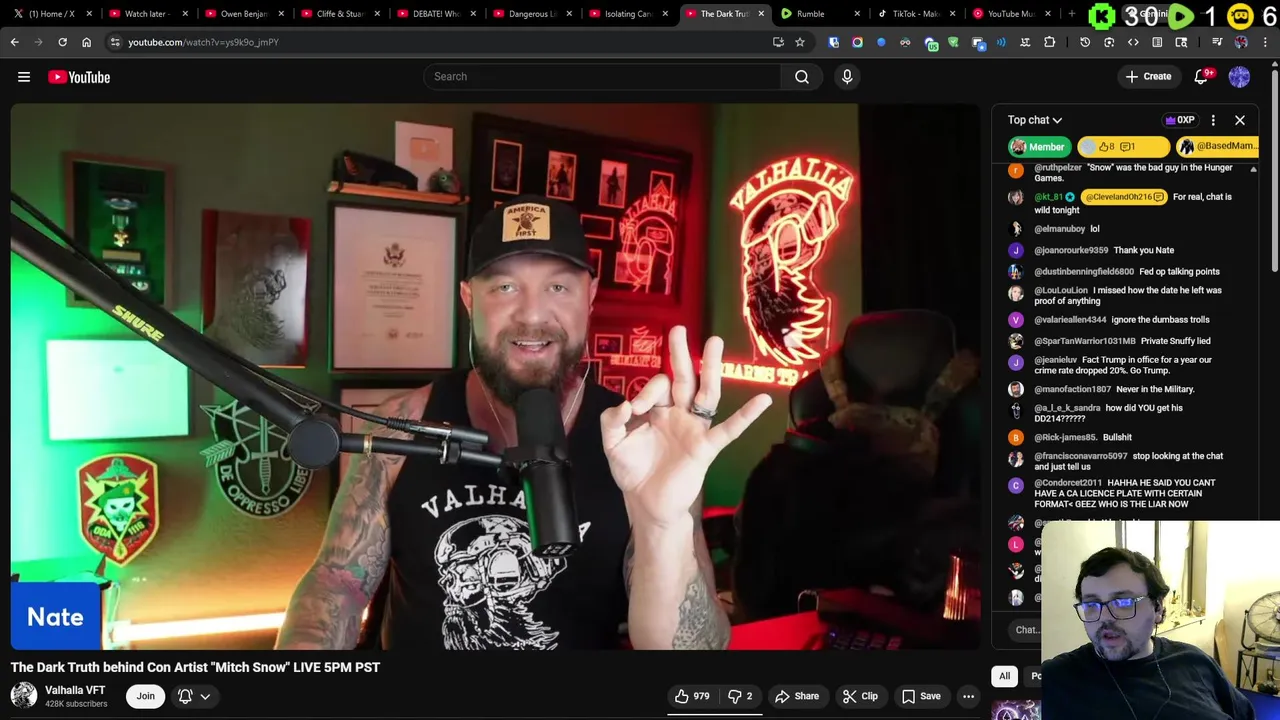Select the All filter chip
This screenshot has height=720, width=1280.
(x=1005, y=676)
